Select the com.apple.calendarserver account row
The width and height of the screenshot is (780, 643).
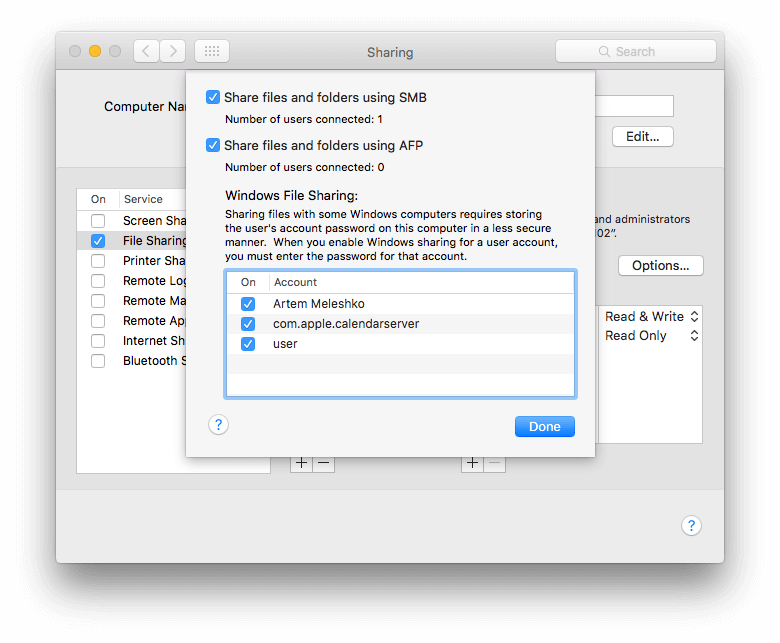tap(400, 324)
